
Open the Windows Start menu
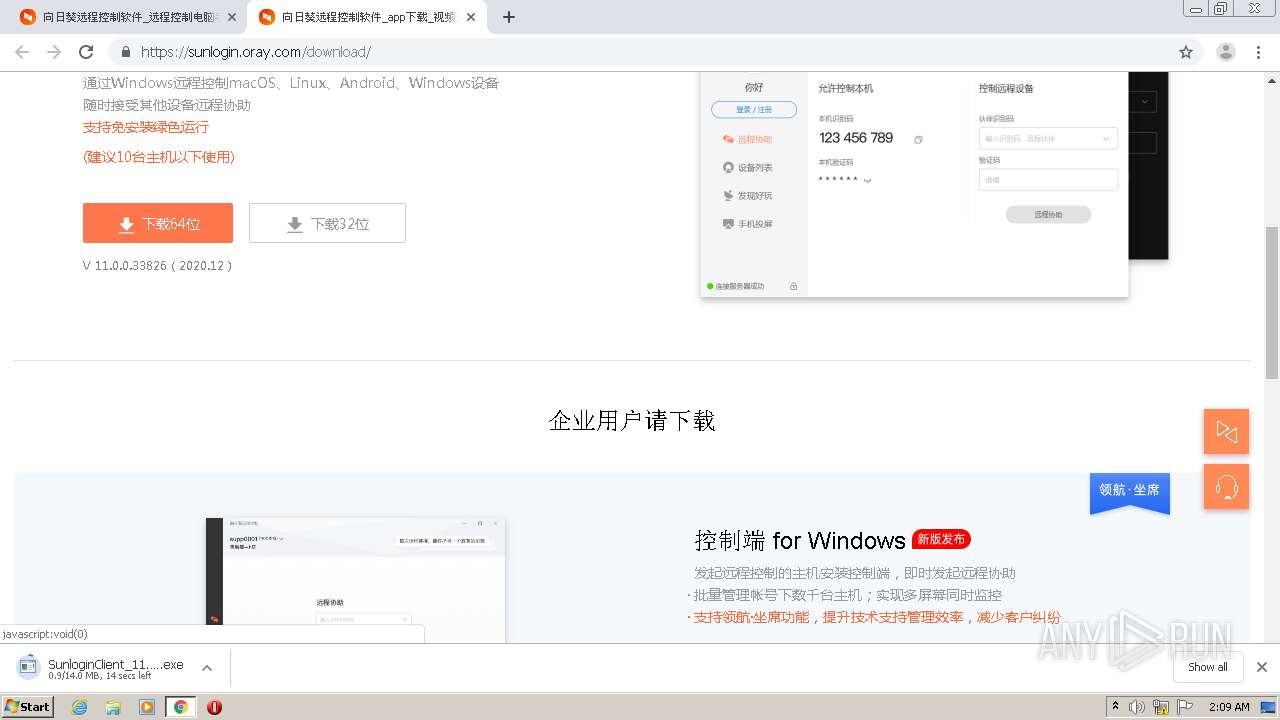[28, 706]
